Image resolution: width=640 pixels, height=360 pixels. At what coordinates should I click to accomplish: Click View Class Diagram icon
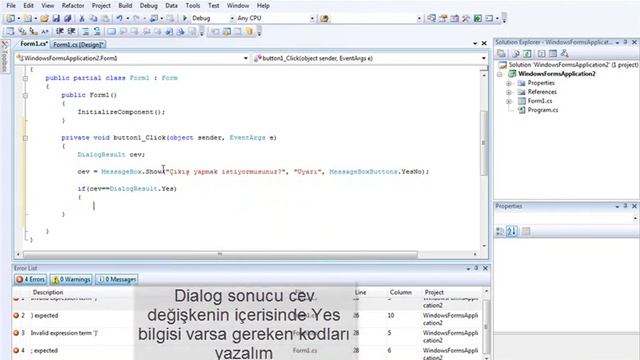564,53
